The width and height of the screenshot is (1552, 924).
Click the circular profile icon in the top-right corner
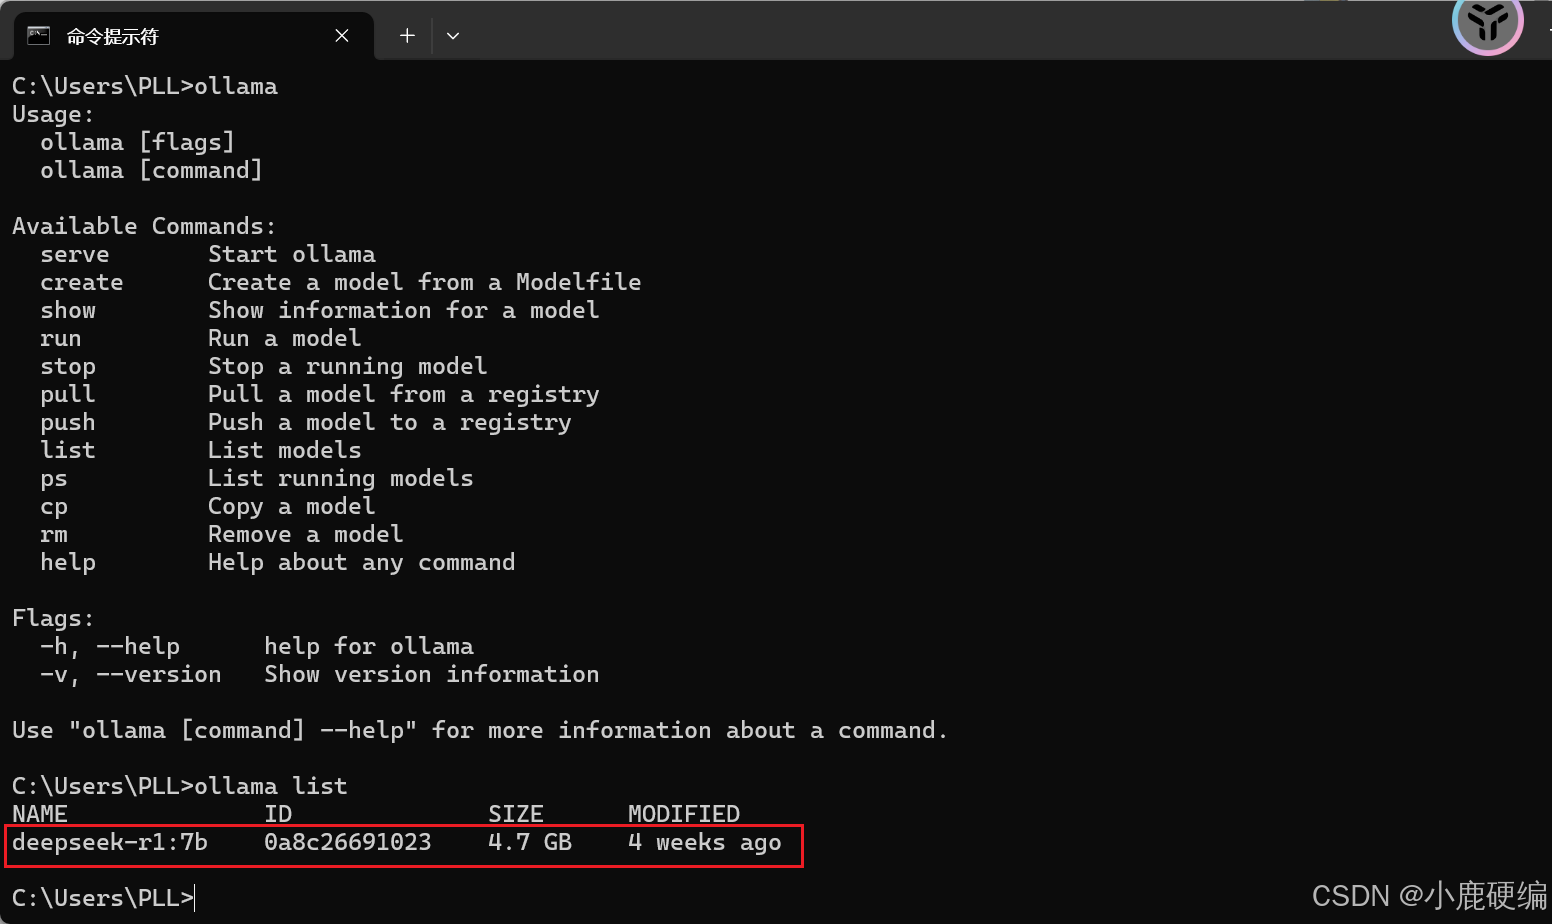(1487, 22)
